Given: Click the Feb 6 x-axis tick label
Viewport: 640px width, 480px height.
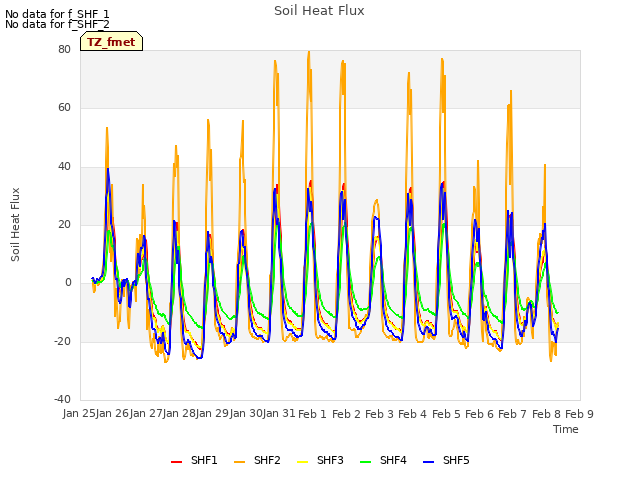Looking at the screenshot, I should (x=480, y=414).
